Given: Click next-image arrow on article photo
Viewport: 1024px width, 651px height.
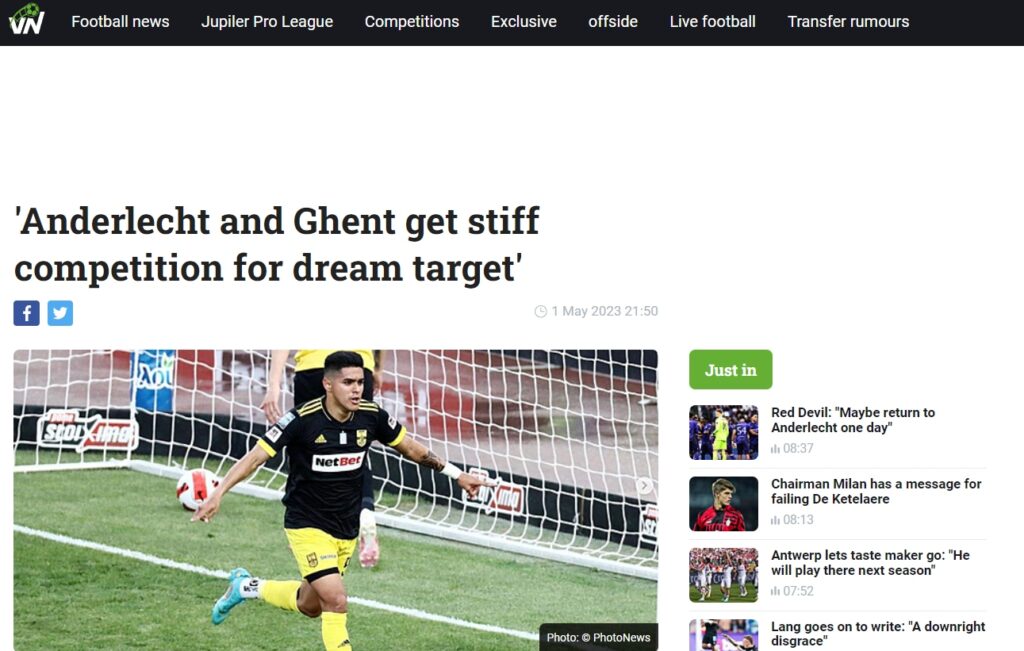Looking at the screenshot, I should coord(644,485).
